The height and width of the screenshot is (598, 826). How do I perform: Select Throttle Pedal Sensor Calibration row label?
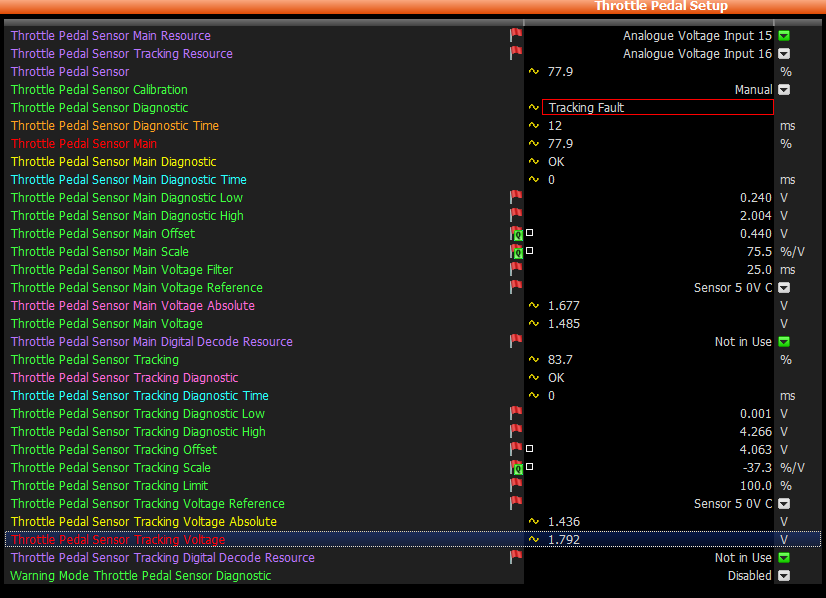pyautogui.click(x=99, y=90)
